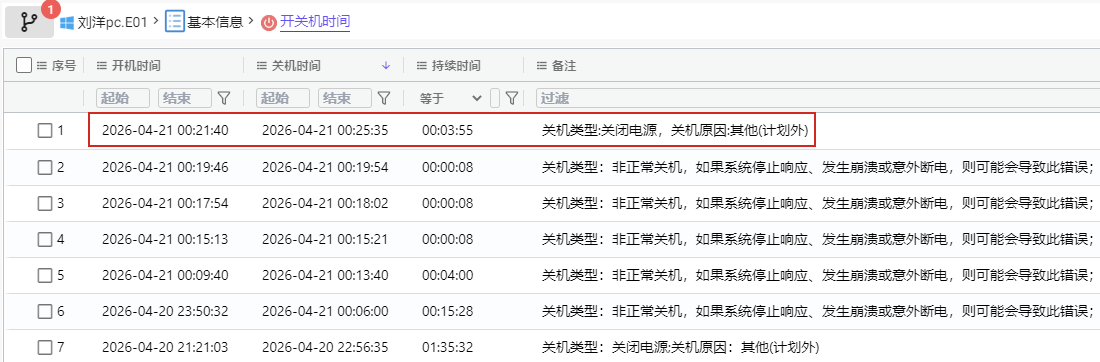
Task: Click the funnel filter icon under 持续时间
Action: point(511,98)
